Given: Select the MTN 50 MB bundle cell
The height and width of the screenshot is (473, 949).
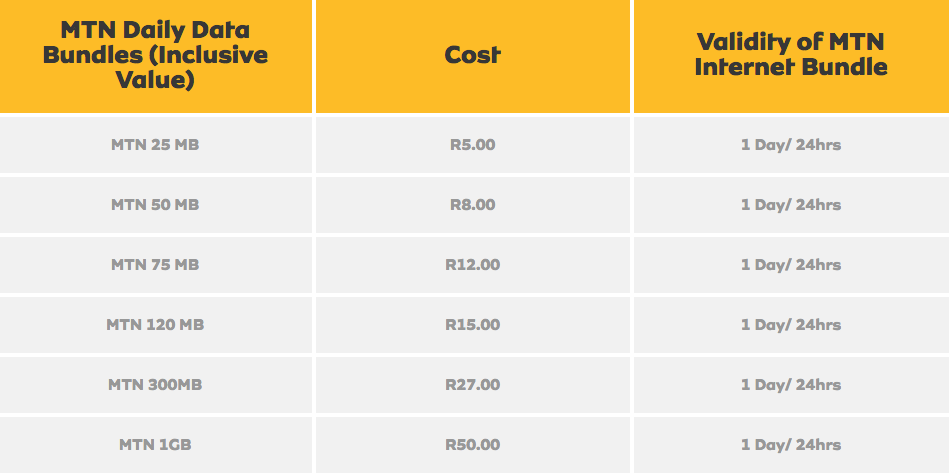Looking at the screenshot, I should pyautogui.click(x=156, y=204).
